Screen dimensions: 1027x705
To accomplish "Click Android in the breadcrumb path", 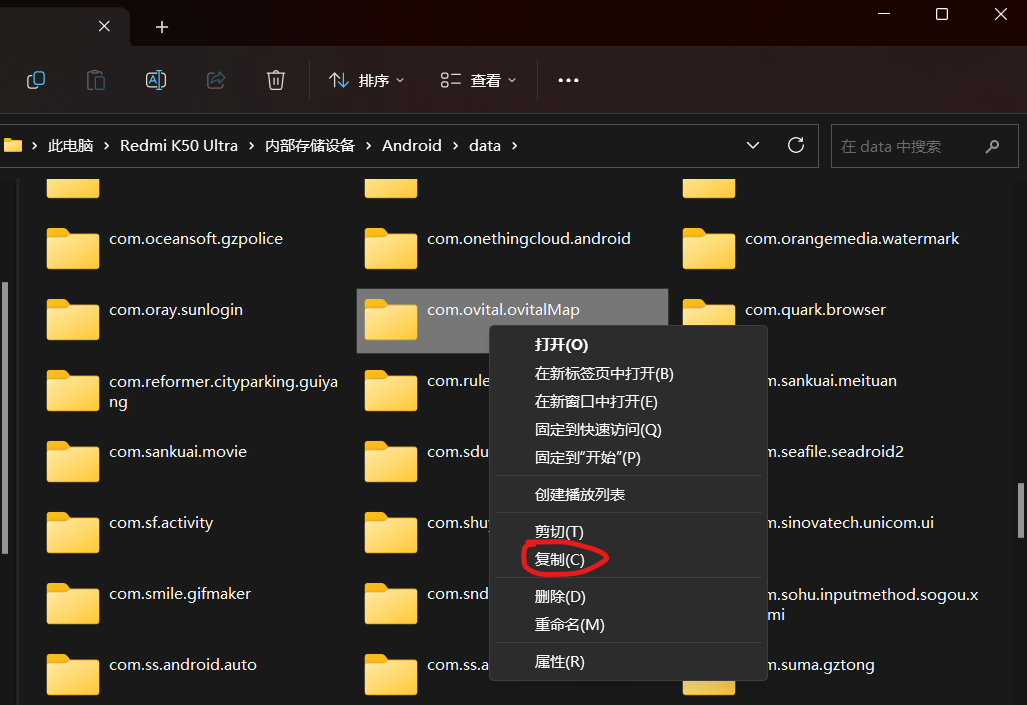I will [411, 145].
